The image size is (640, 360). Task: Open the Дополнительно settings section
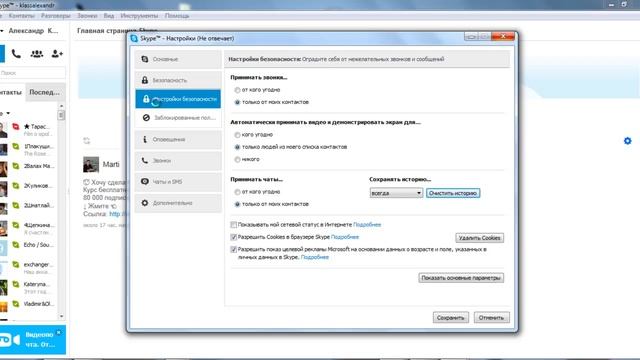tap(178, 203)
